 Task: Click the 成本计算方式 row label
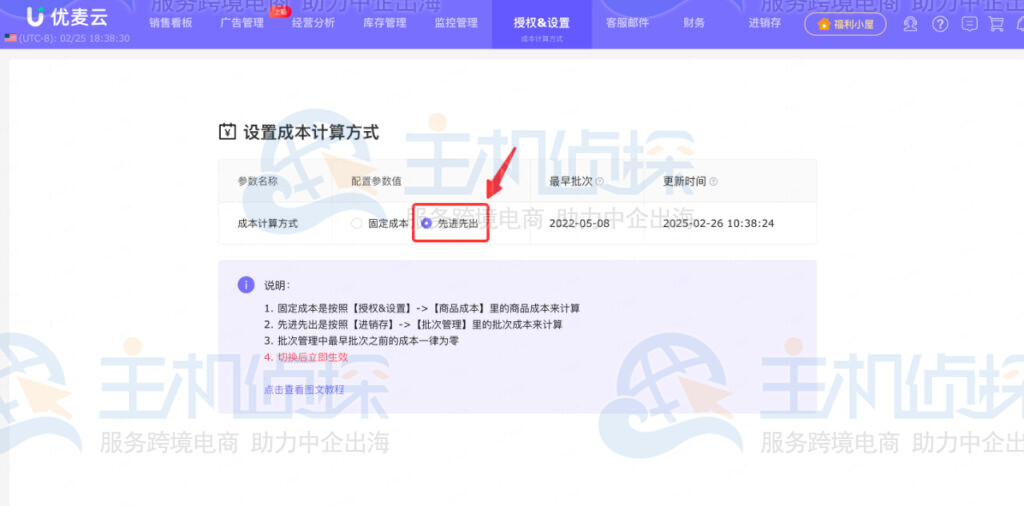pos(268,223)
